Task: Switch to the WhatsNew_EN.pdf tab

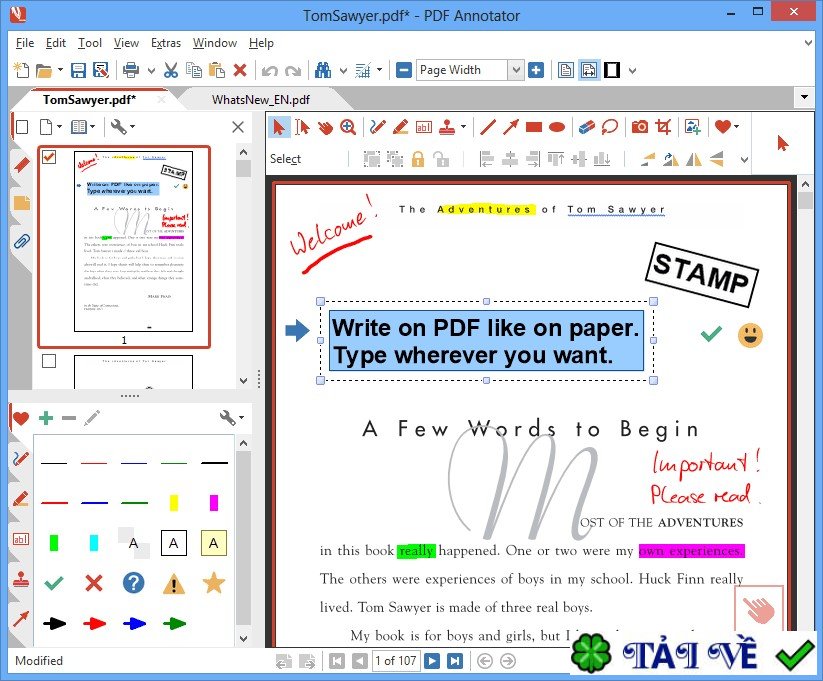Action: [x=261, y=100]
